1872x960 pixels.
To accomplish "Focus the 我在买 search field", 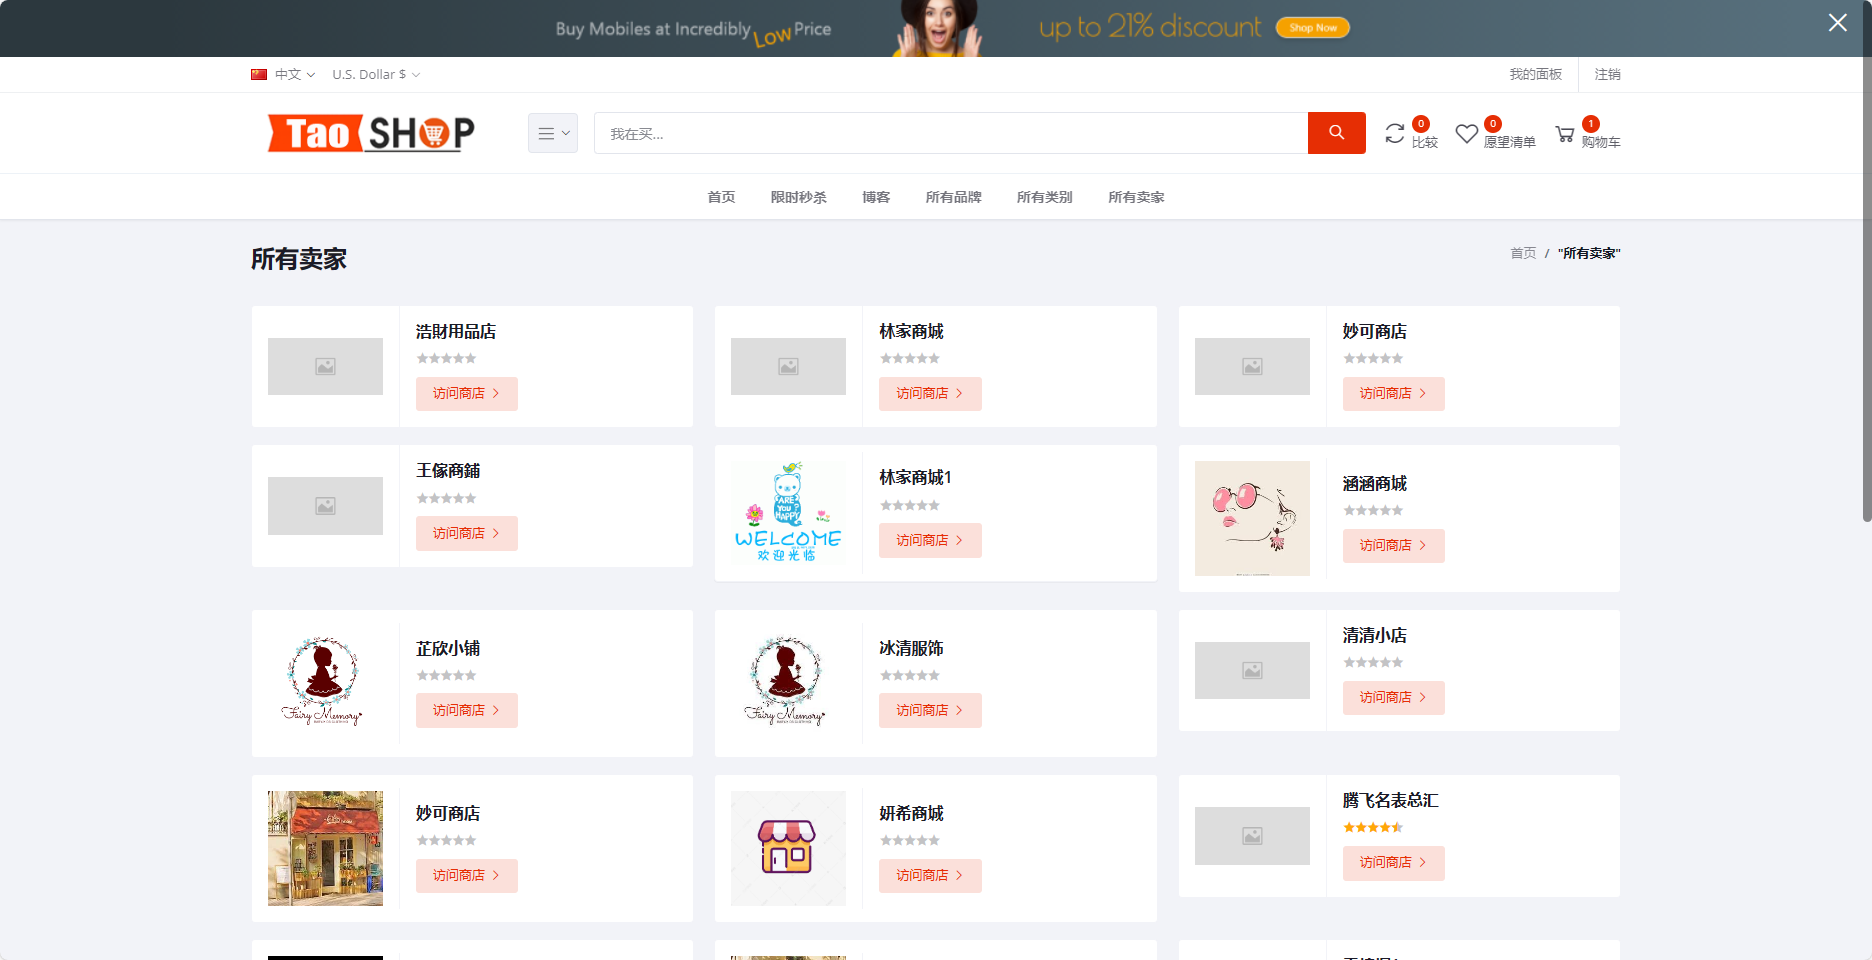I will 951,133.
